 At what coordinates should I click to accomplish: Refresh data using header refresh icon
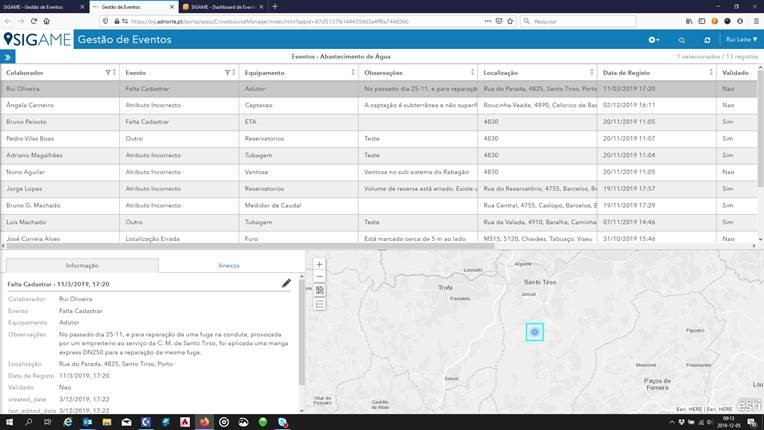[707, 39]
